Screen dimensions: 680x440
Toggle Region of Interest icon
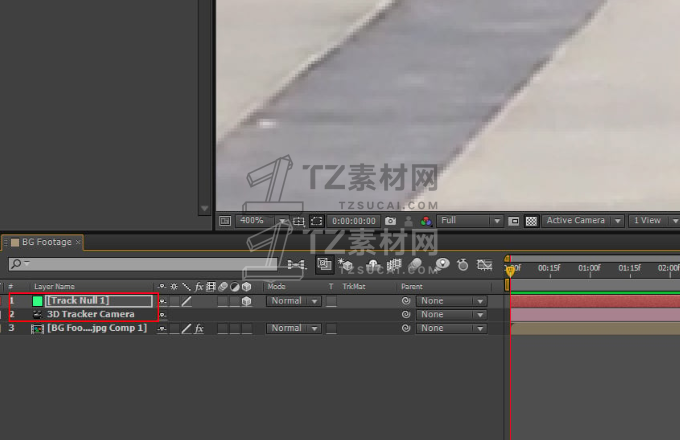click(513, 221)
